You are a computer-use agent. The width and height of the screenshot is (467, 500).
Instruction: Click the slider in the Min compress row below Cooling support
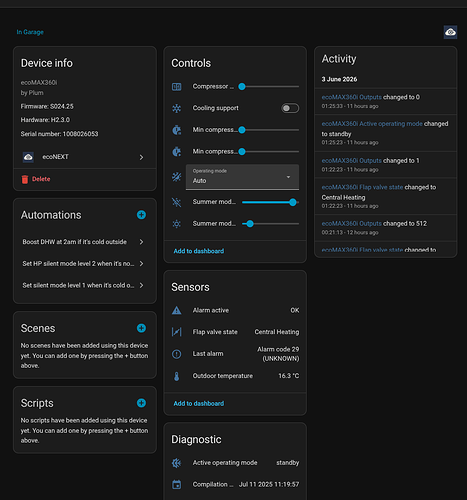269,130
